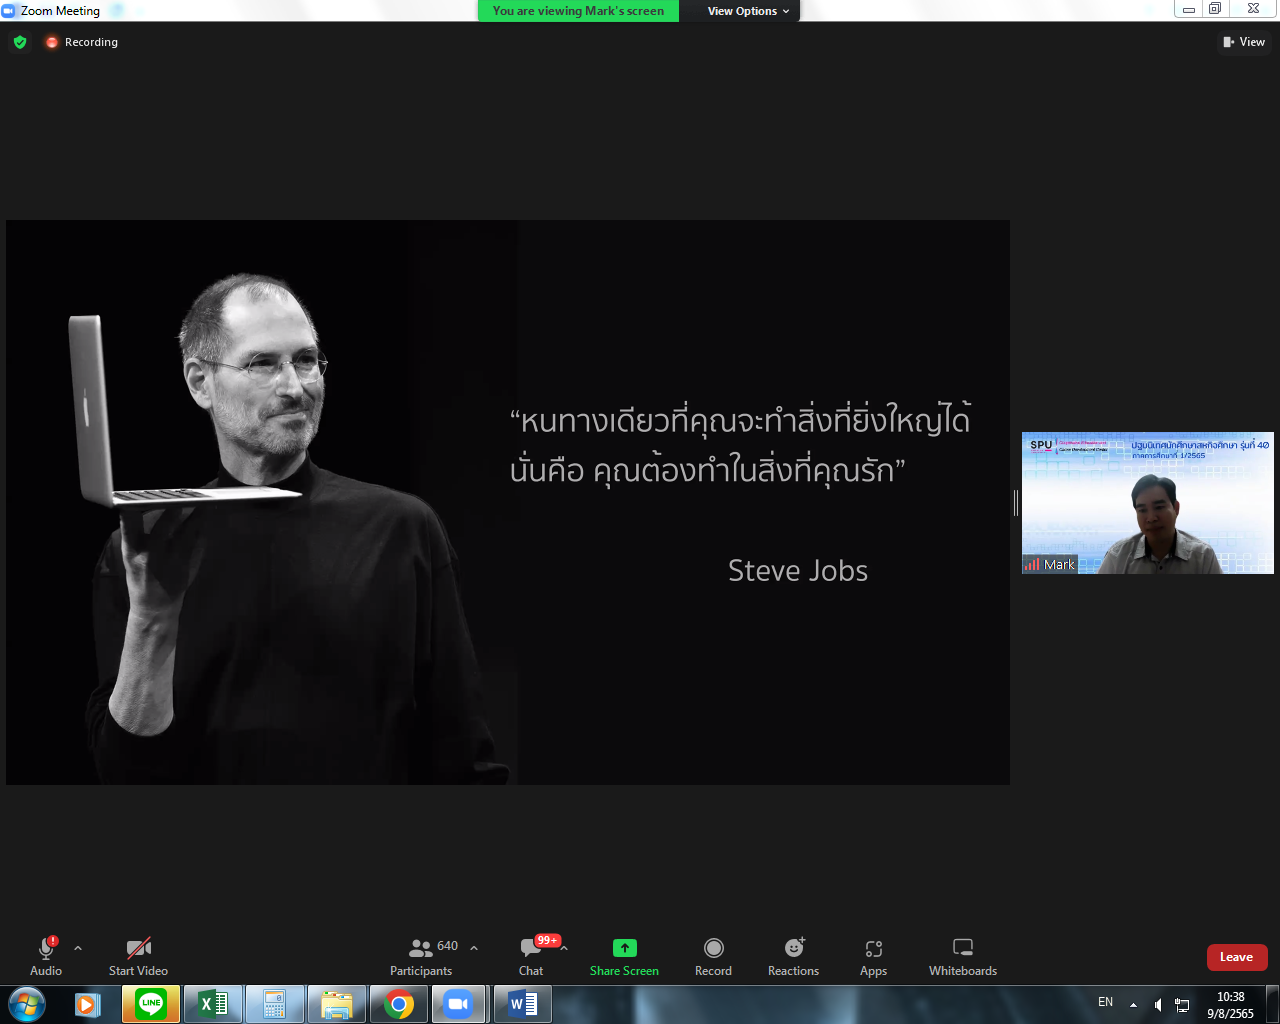The width and height of the screenshot is (1280, 1024).
Task: Click the green encryption shield icon
Action: tap(20, 42)
